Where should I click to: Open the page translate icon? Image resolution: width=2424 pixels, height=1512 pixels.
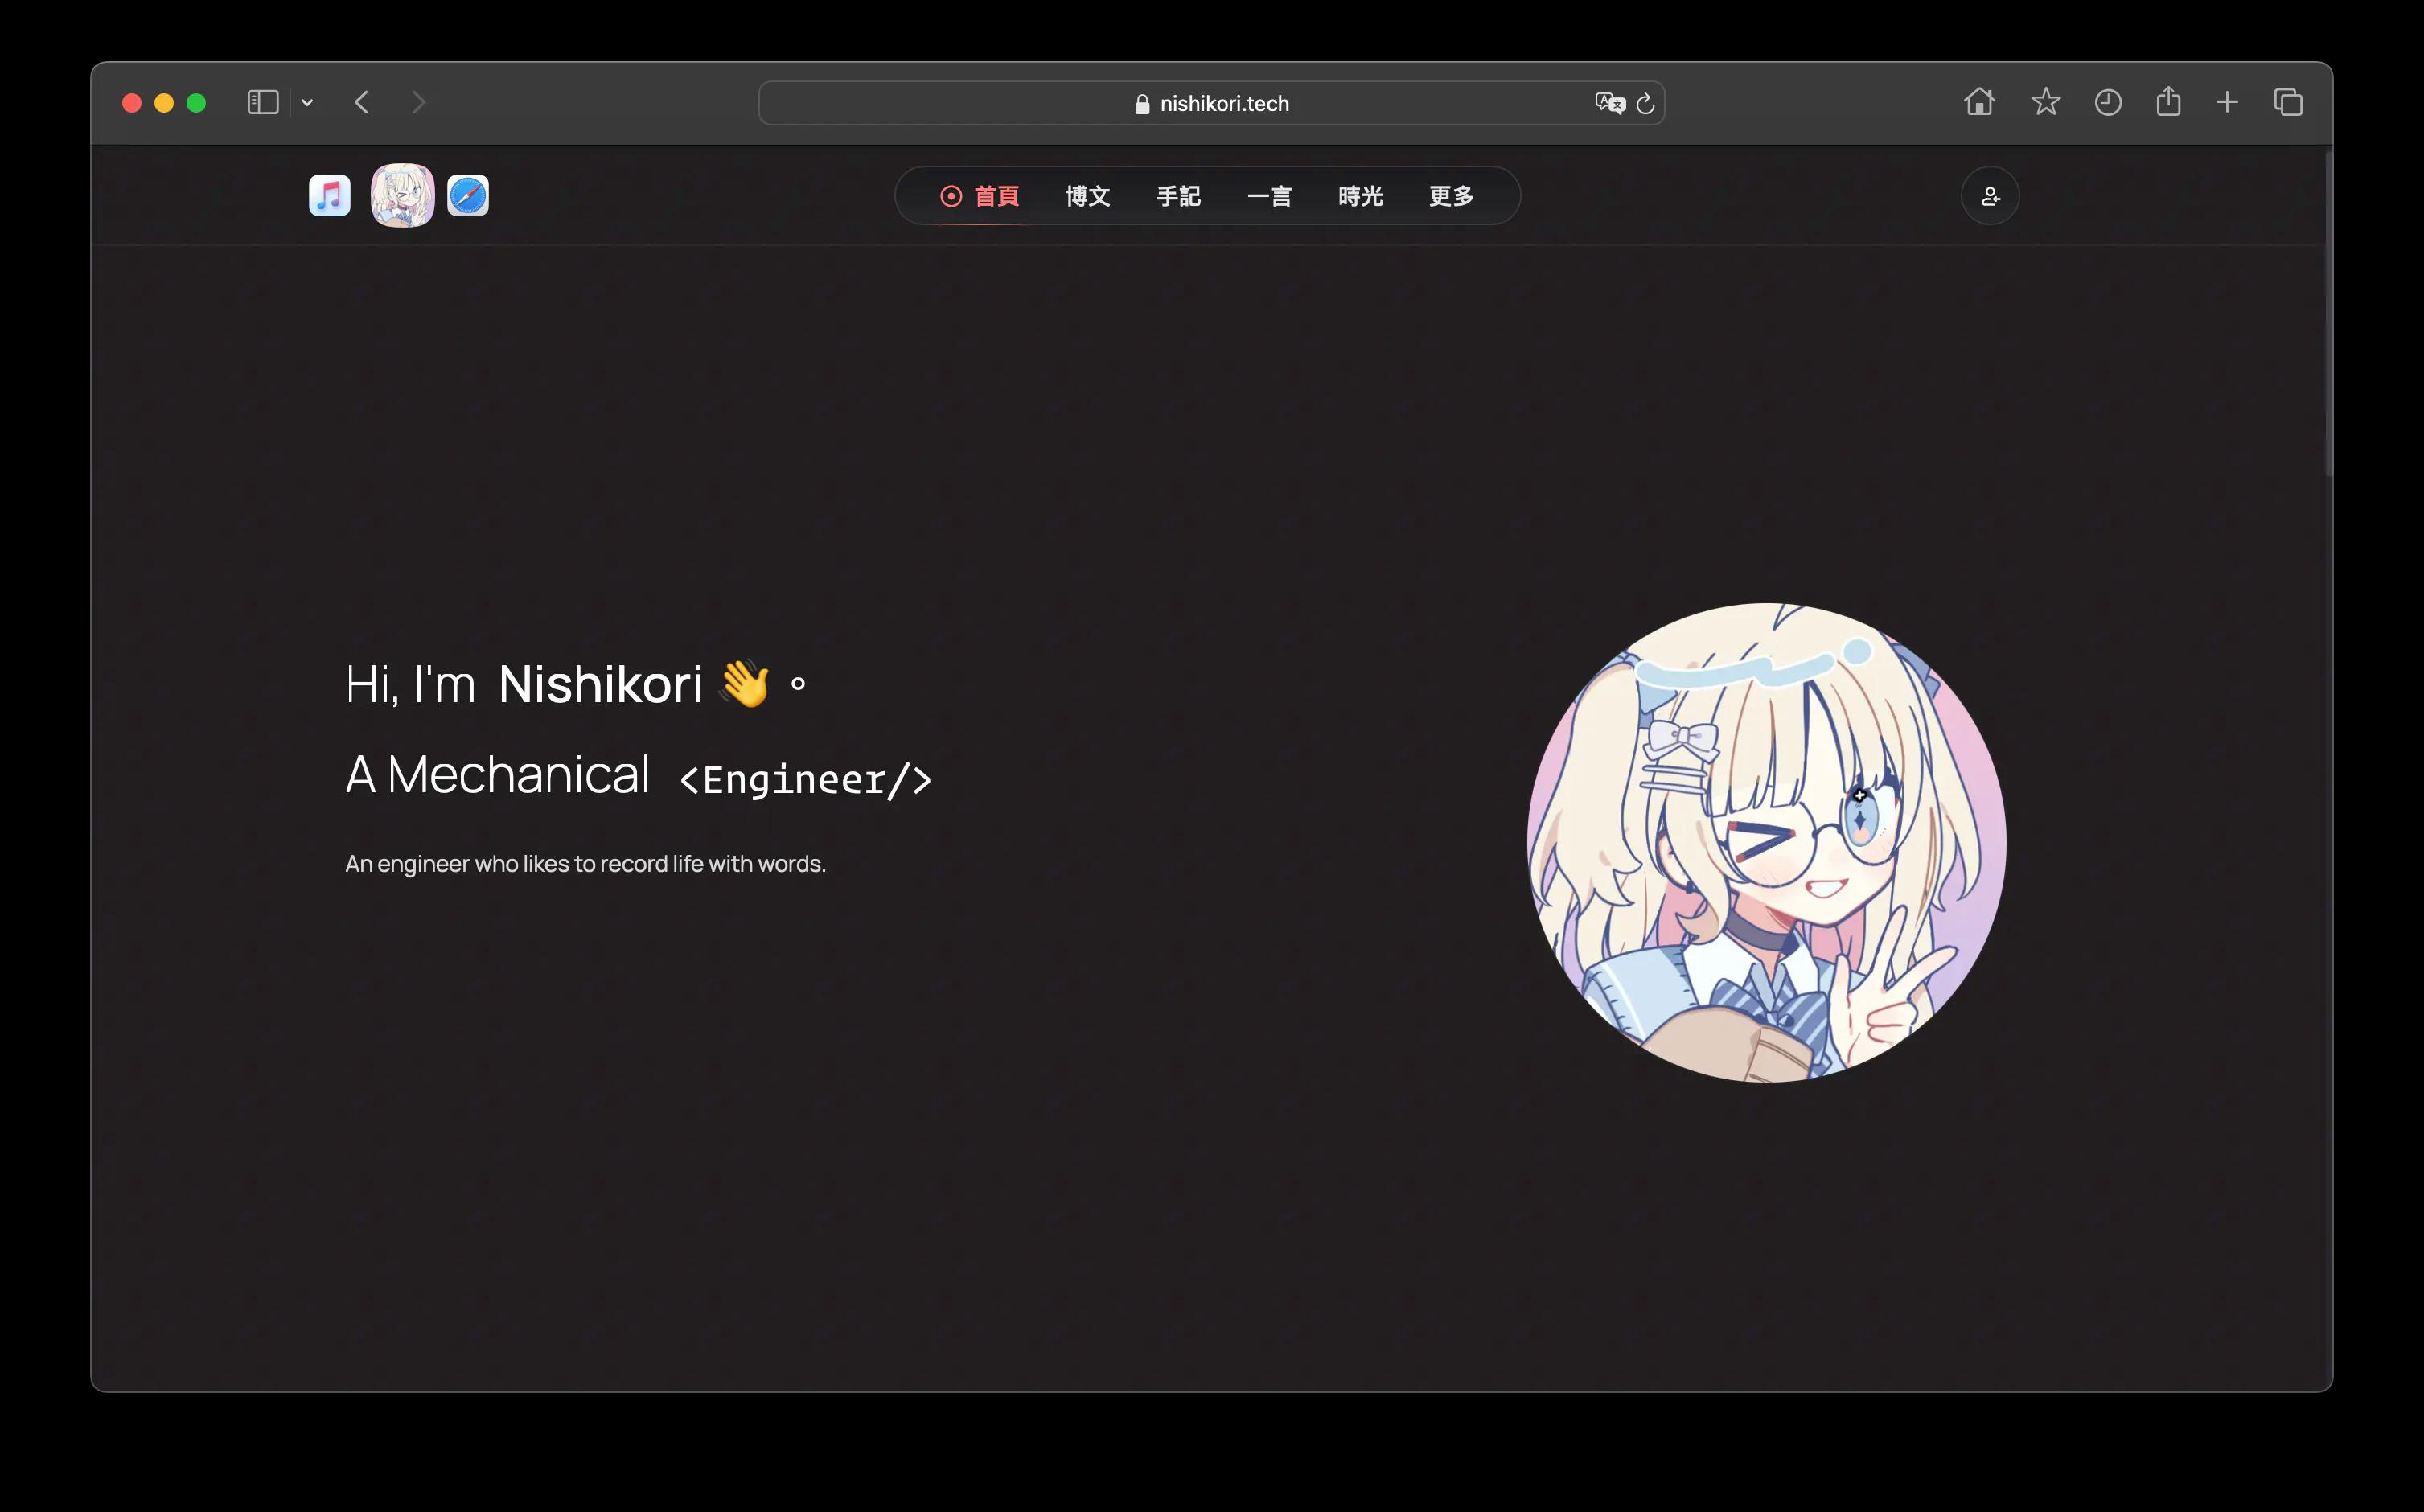1609,103
